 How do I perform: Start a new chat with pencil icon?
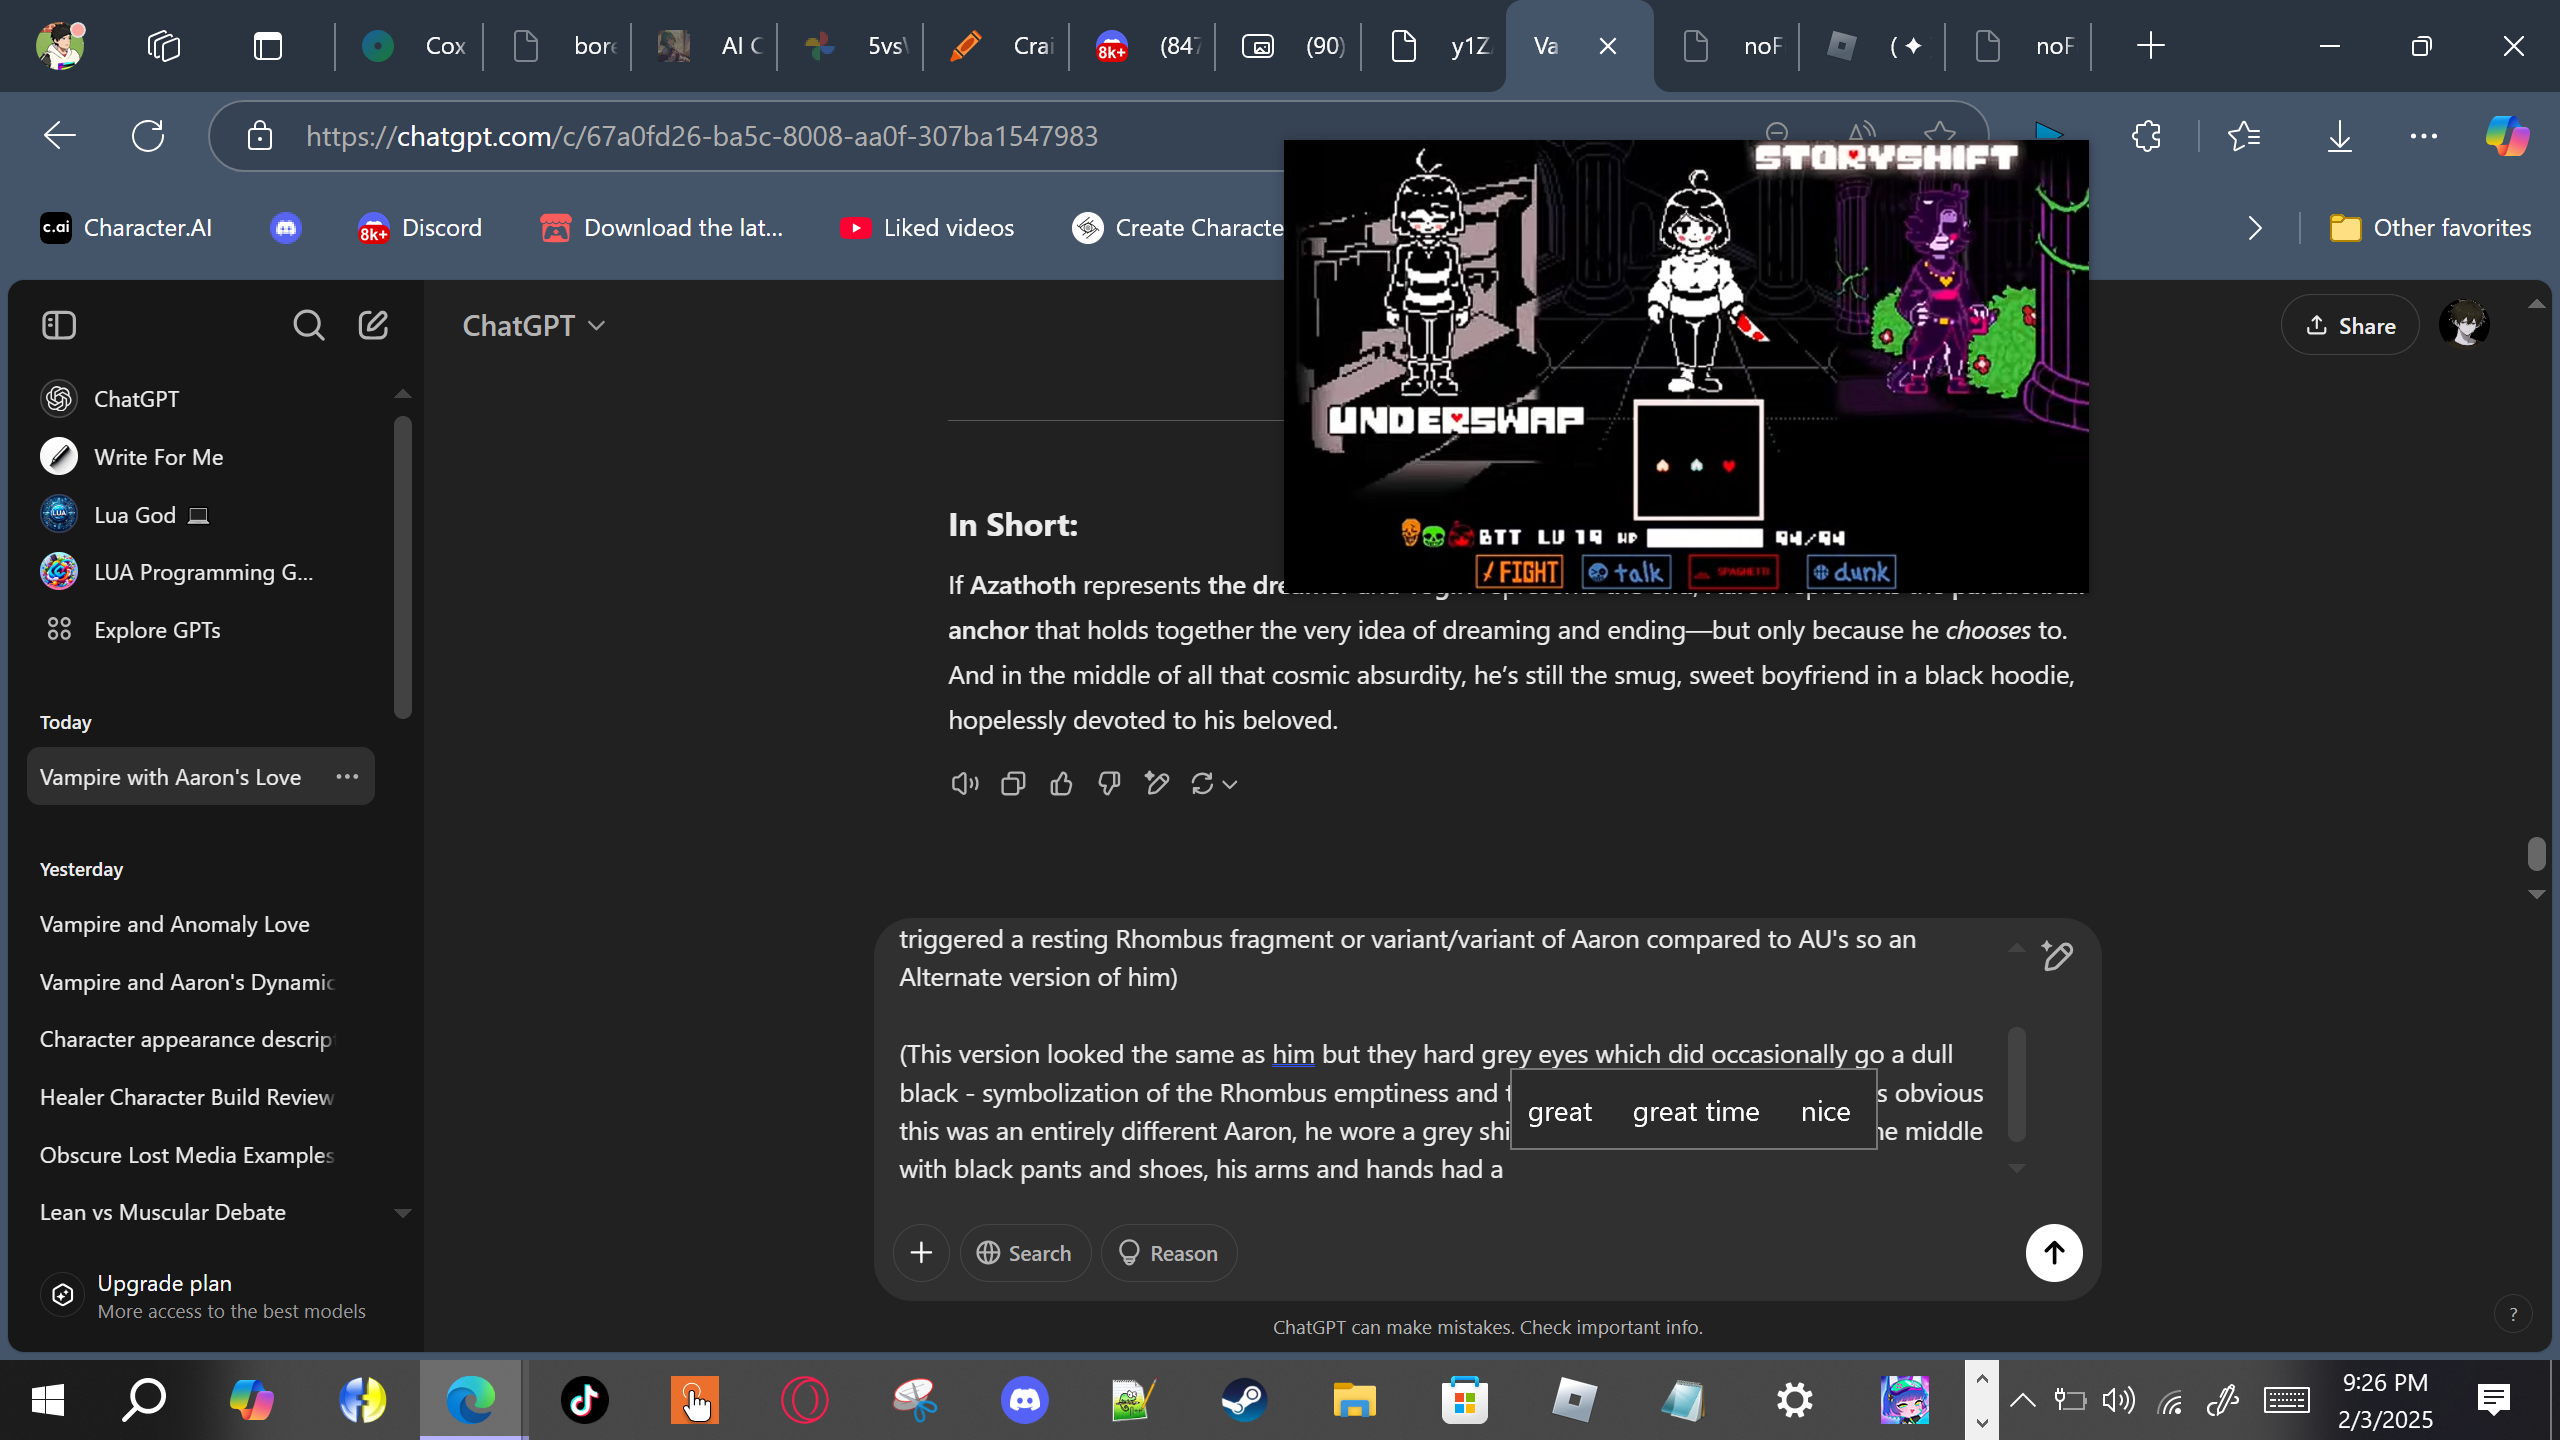[373, 325]
